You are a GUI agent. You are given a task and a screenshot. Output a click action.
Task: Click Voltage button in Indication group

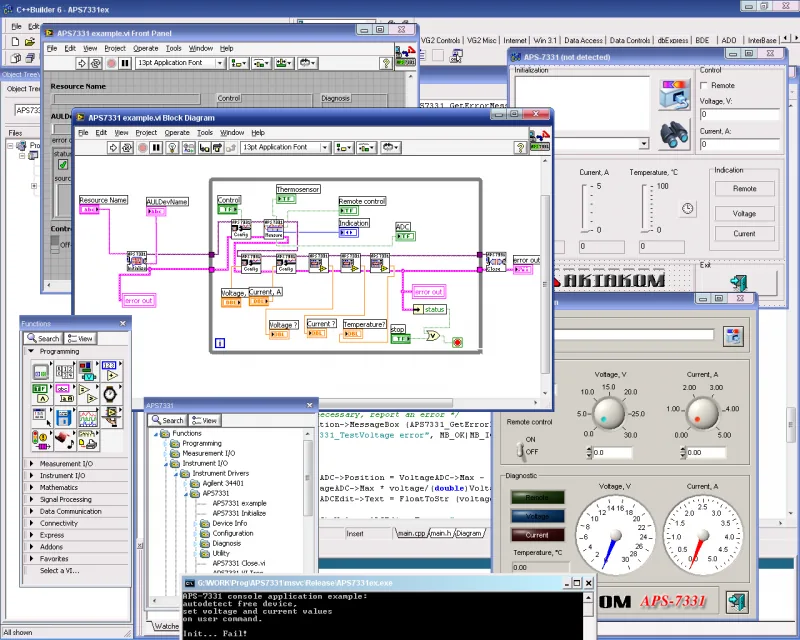click(x=744, y=214)
